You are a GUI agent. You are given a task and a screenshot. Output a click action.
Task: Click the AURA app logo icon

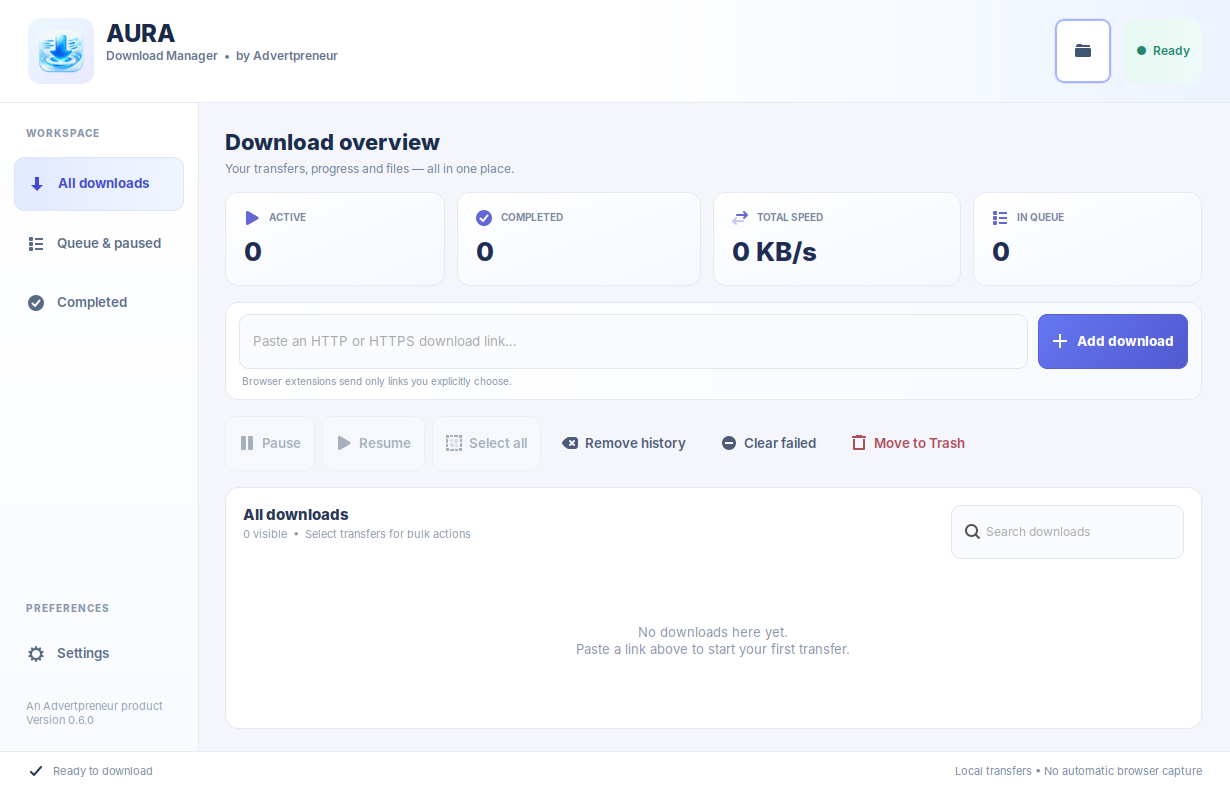click(61, 51)
